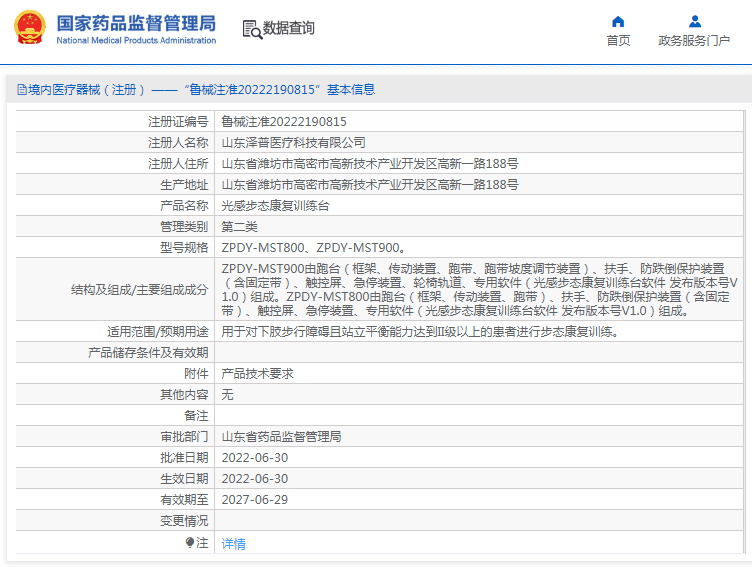Click the 生效日期 row label
The width and height of the screenshot is (752, 567).
tap(184, 479)
